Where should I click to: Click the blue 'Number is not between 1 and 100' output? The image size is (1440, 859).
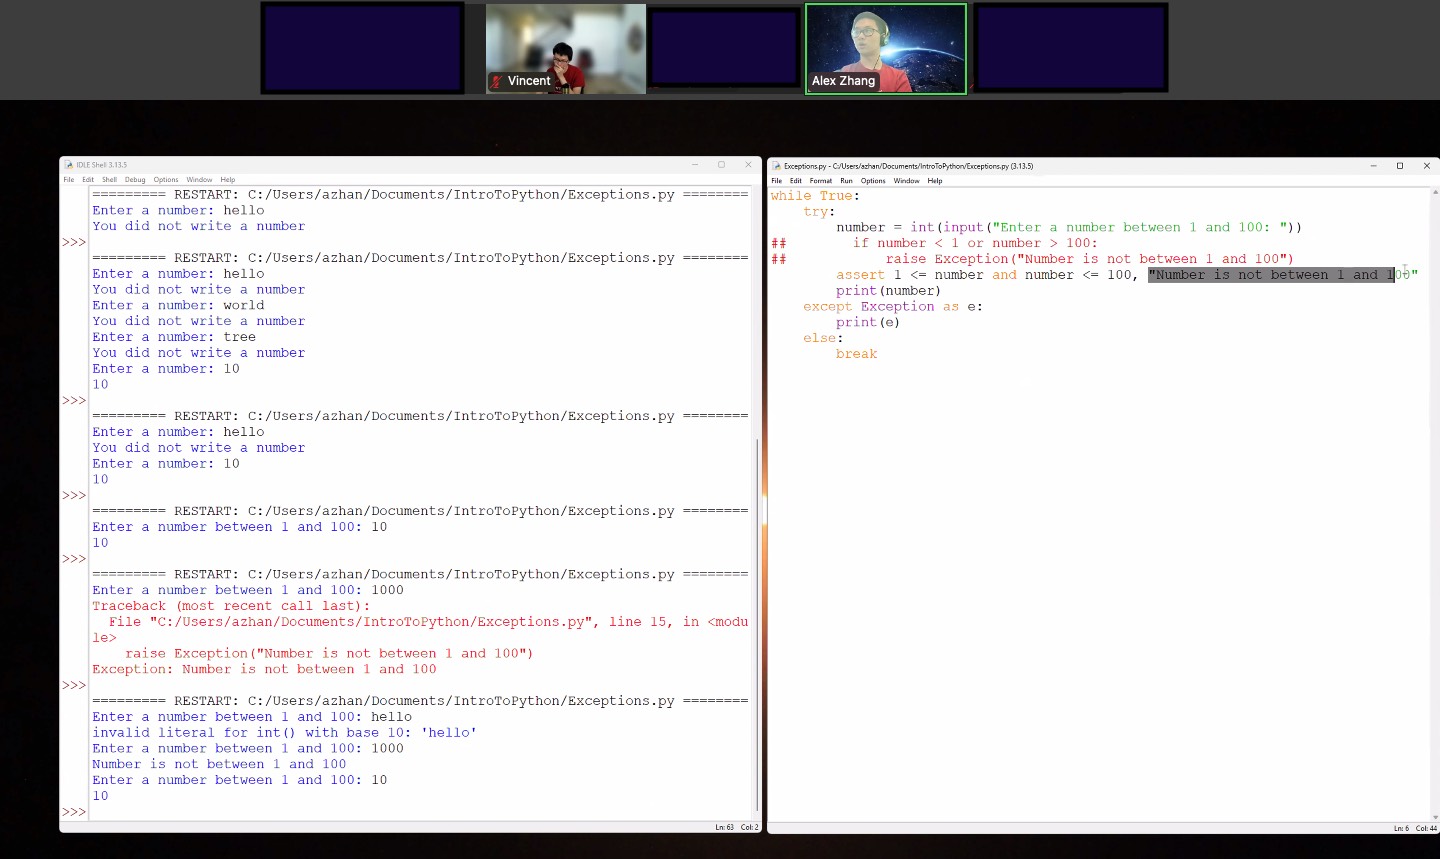(219, 764)
